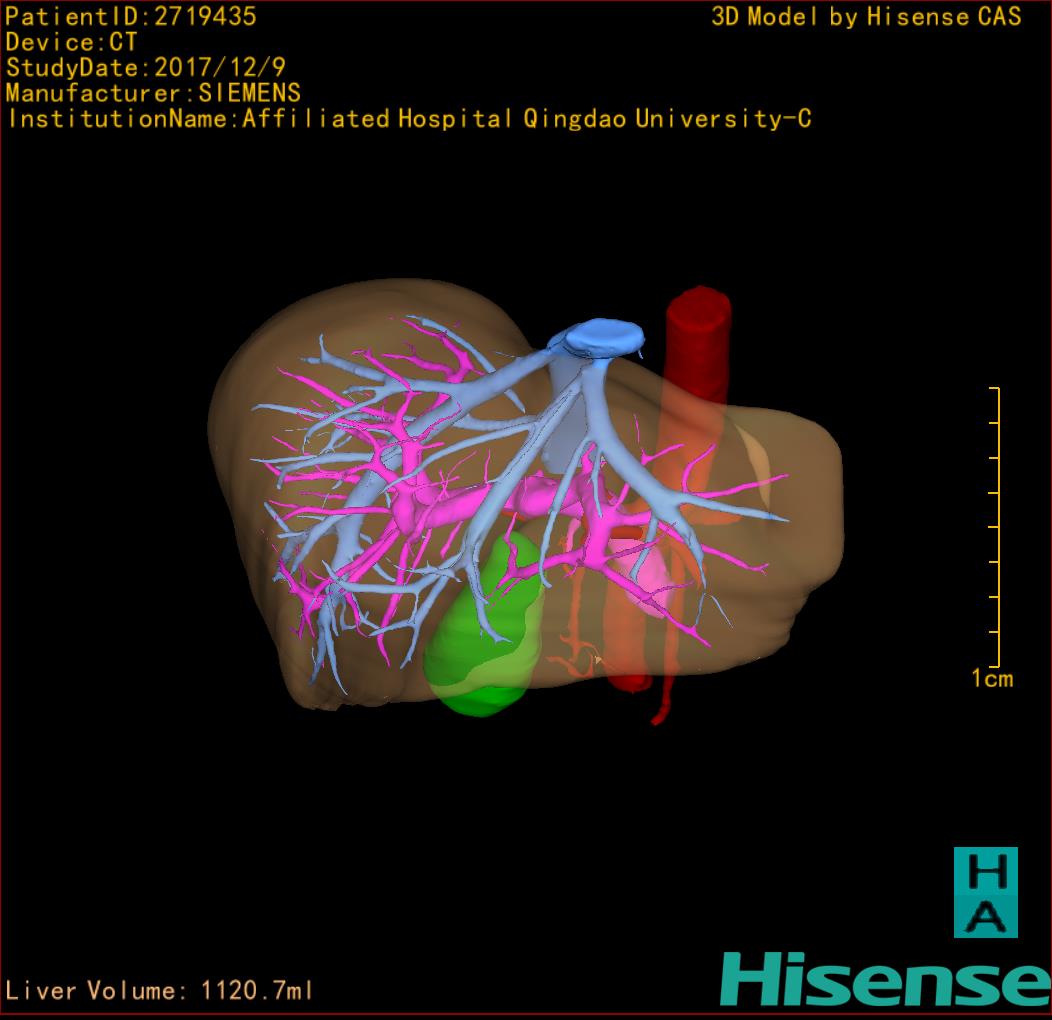
Task: Click the Device CT label
Action: [71, 42]
